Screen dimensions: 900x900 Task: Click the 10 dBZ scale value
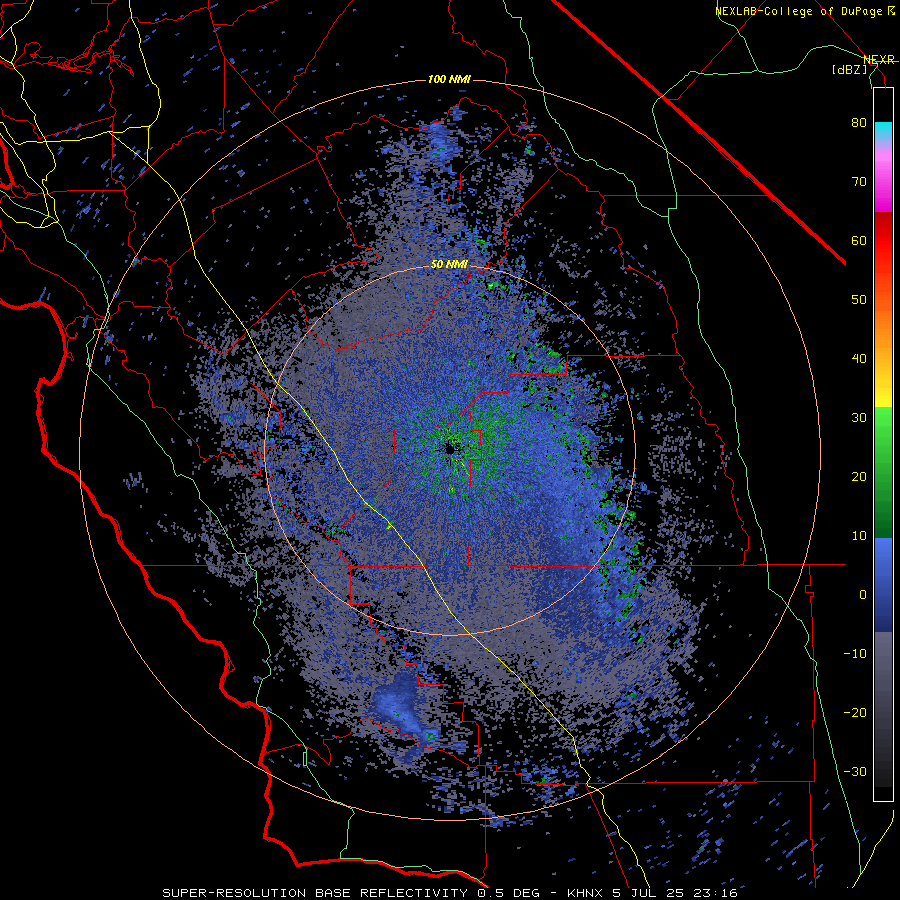point(859,536)
